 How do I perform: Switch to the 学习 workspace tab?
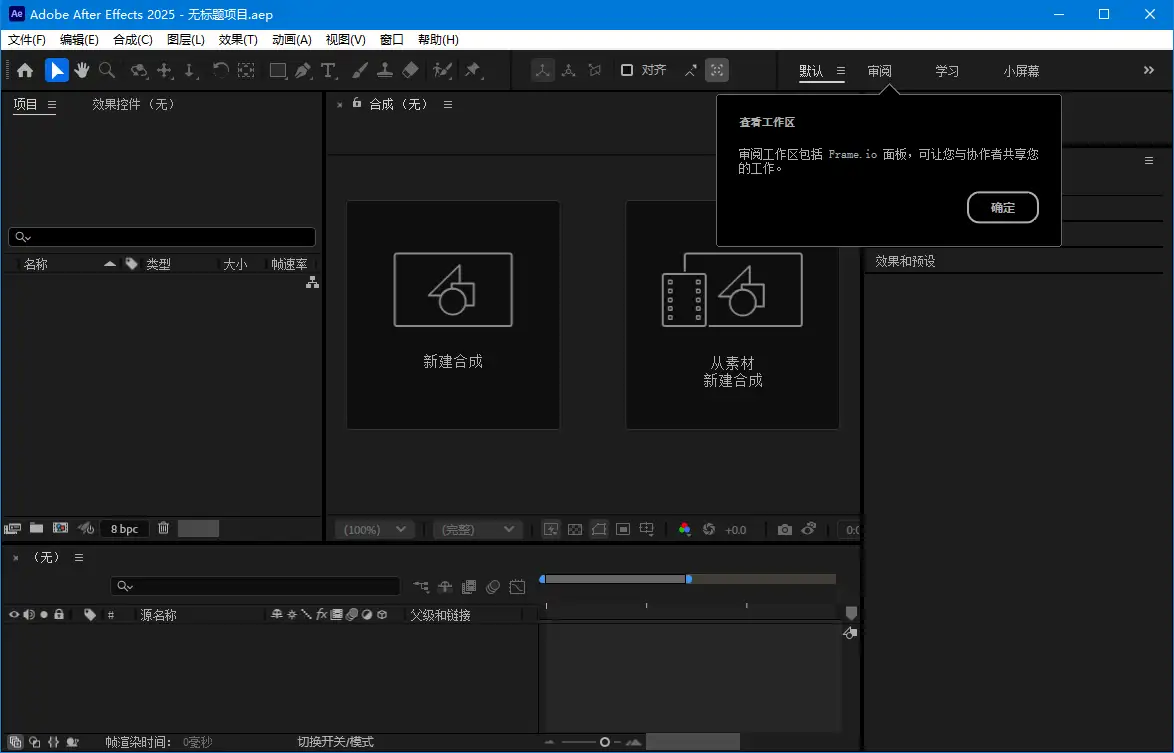(946, 71)
